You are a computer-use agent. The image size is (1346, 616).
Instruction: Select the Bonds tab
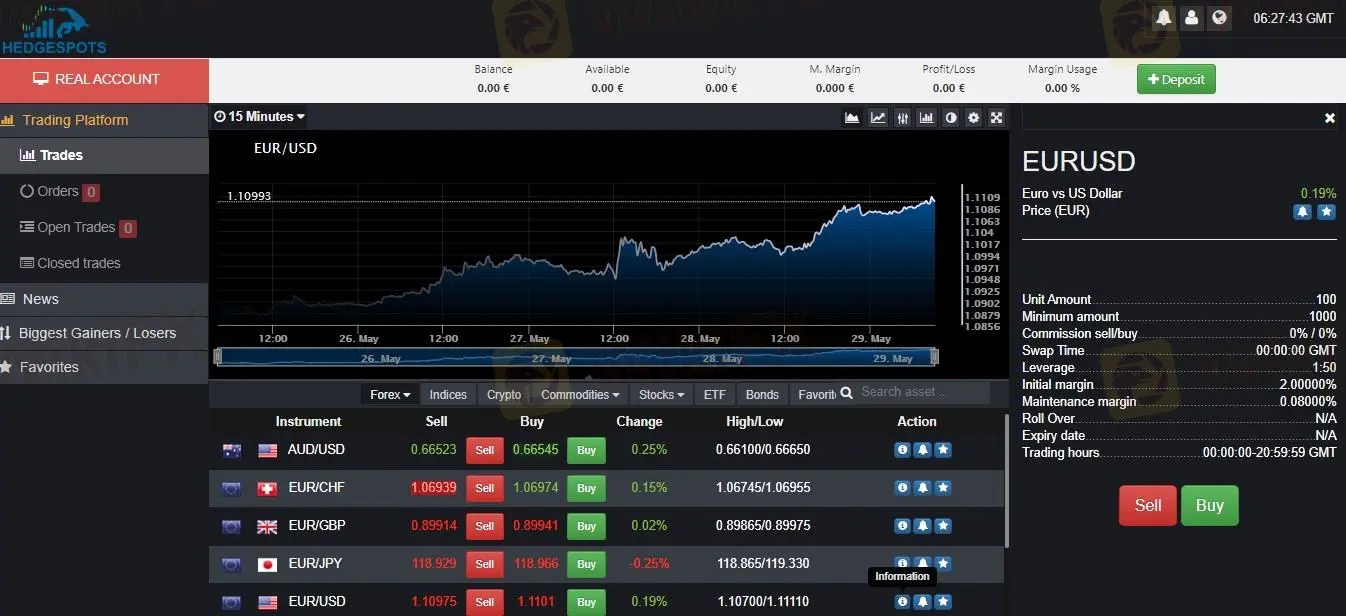pos(762,394)
